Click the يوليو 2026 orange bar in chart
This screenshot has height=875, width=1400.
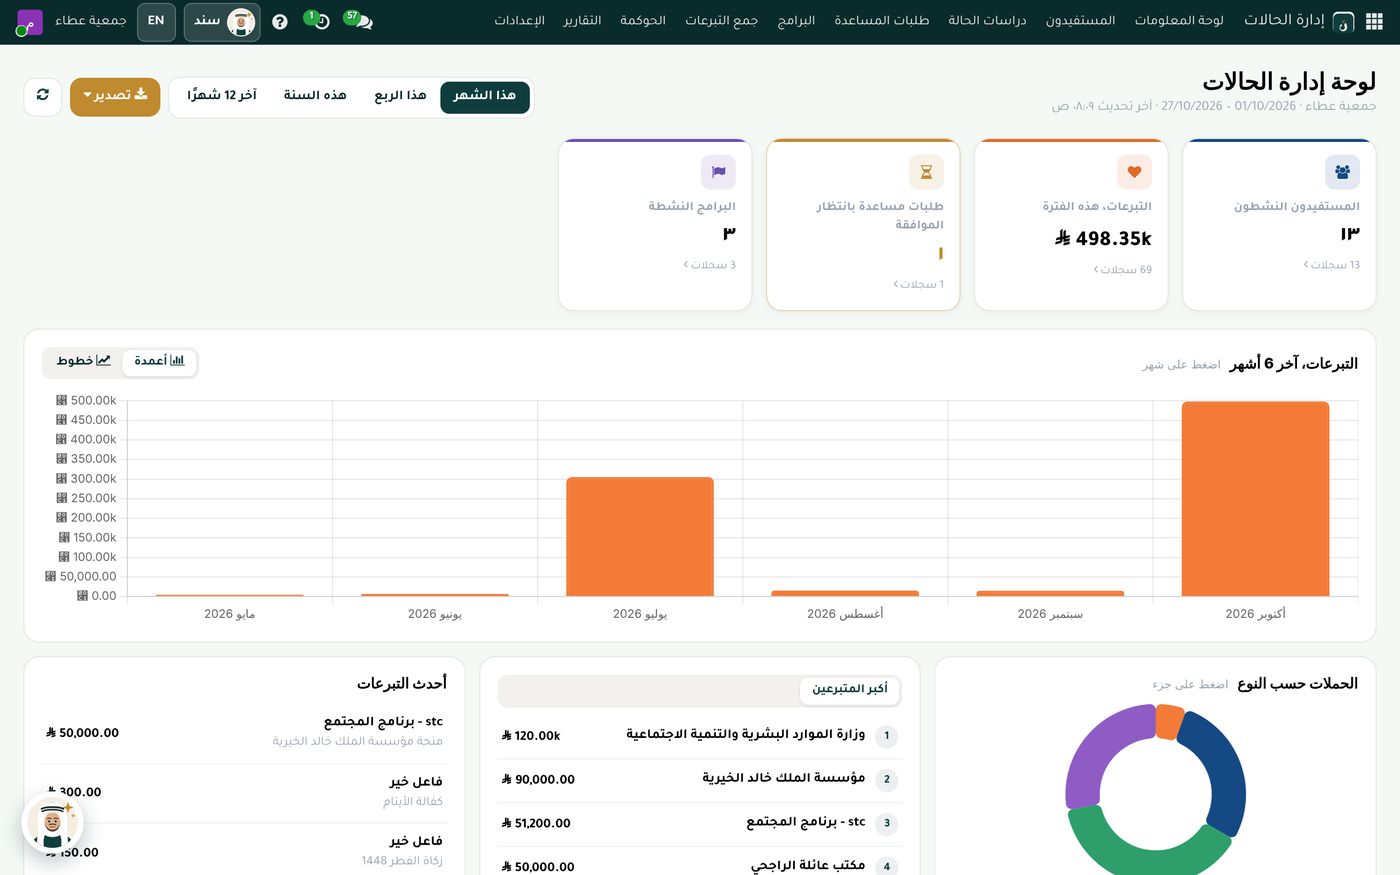click(x=640, y=537)
